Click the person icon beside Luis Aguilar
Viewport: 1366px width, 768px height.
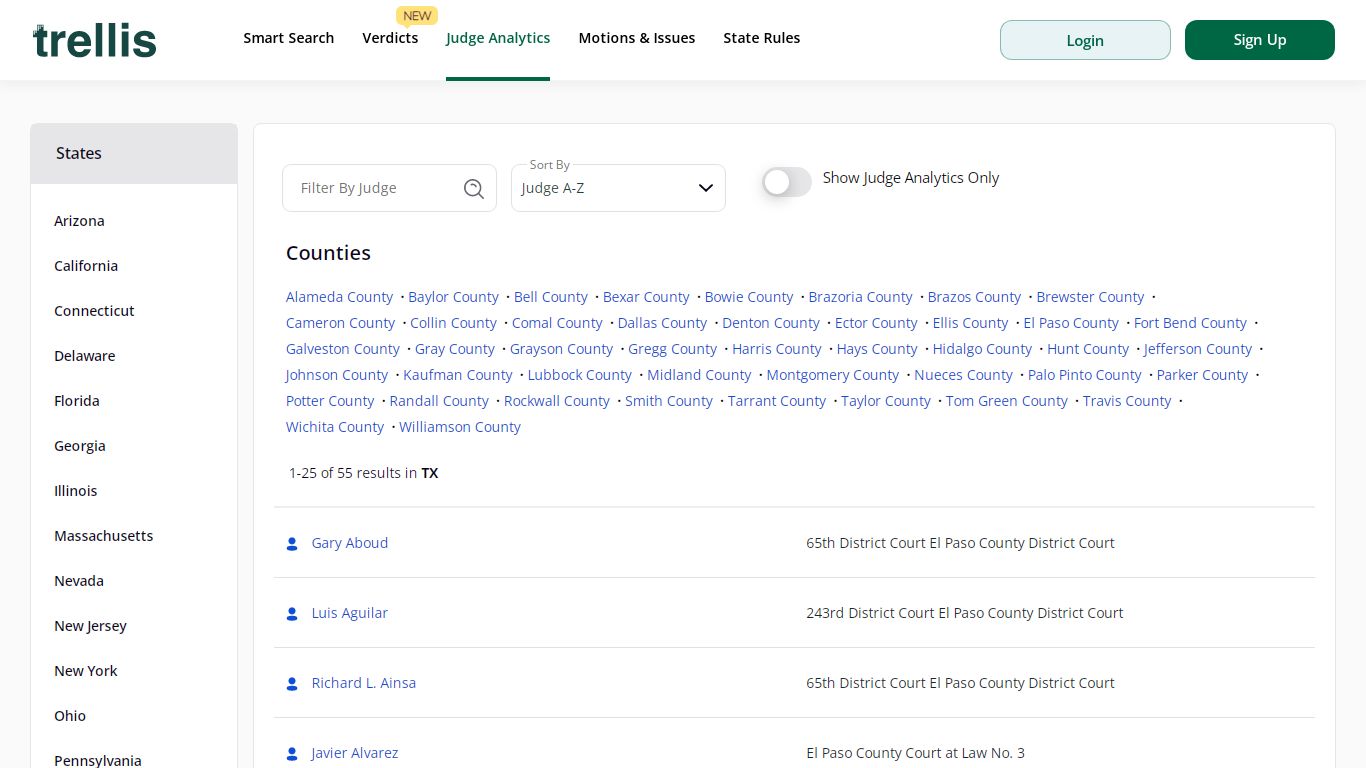coord(292,614)
